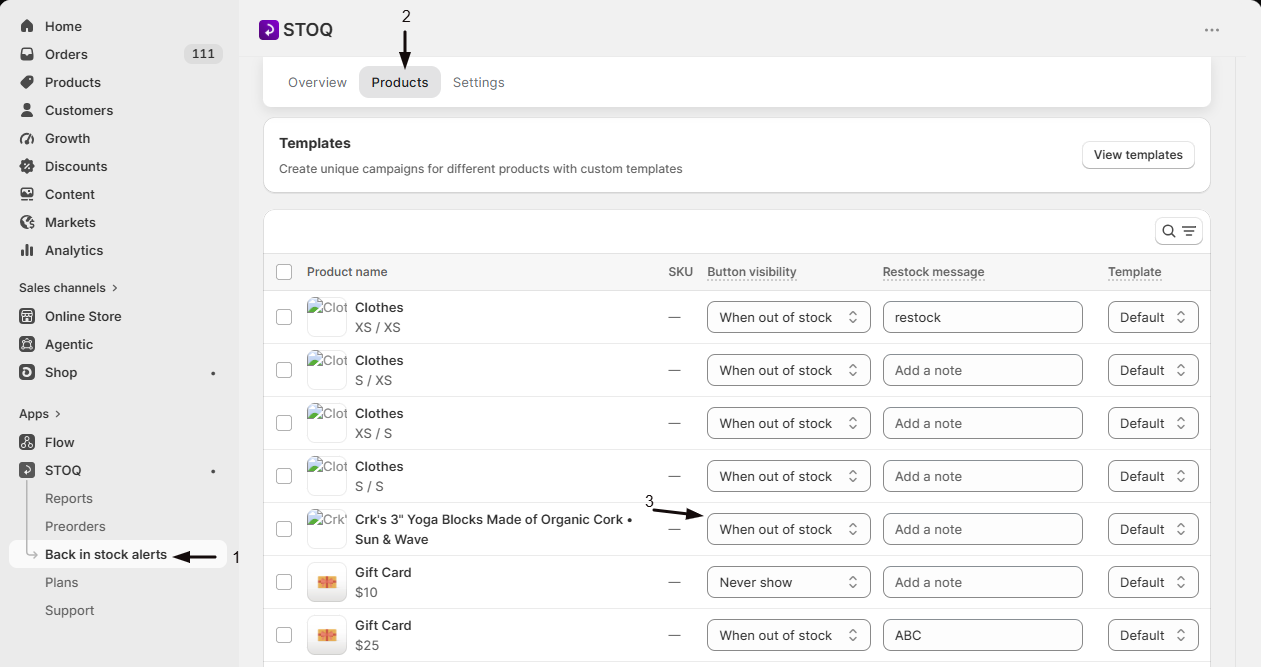Click the STOQ app icon in the sidebar

click(x=27, y=470)
